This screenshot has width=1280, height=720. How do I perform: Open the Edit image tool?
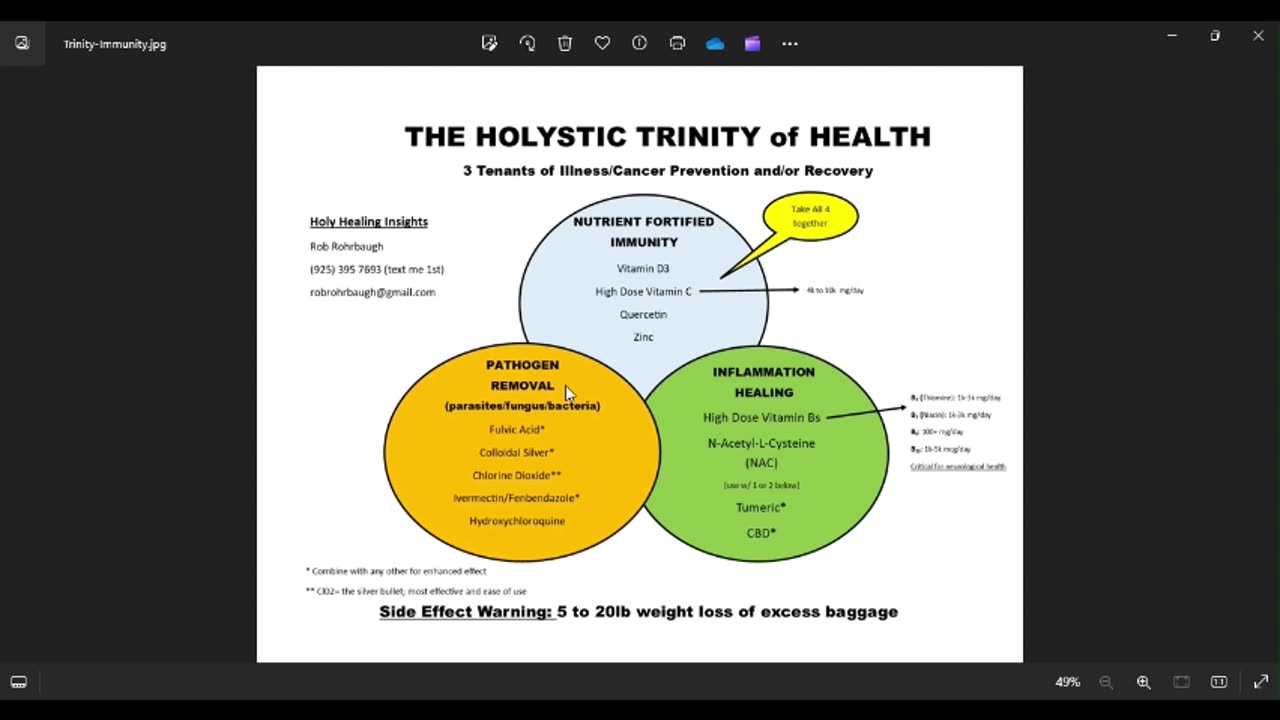[489, 43]
